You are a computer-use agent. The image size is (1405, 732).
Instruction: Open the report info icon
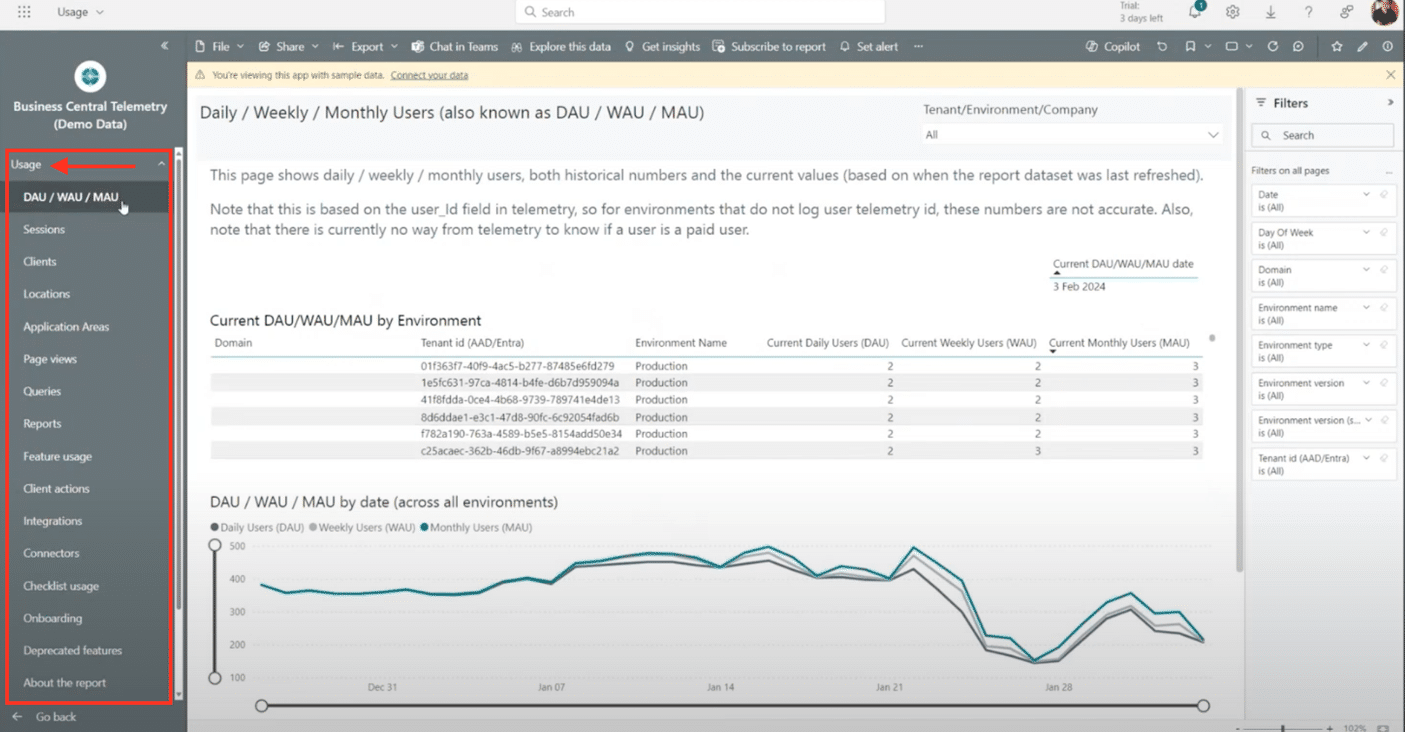(x=1387, y=46)
